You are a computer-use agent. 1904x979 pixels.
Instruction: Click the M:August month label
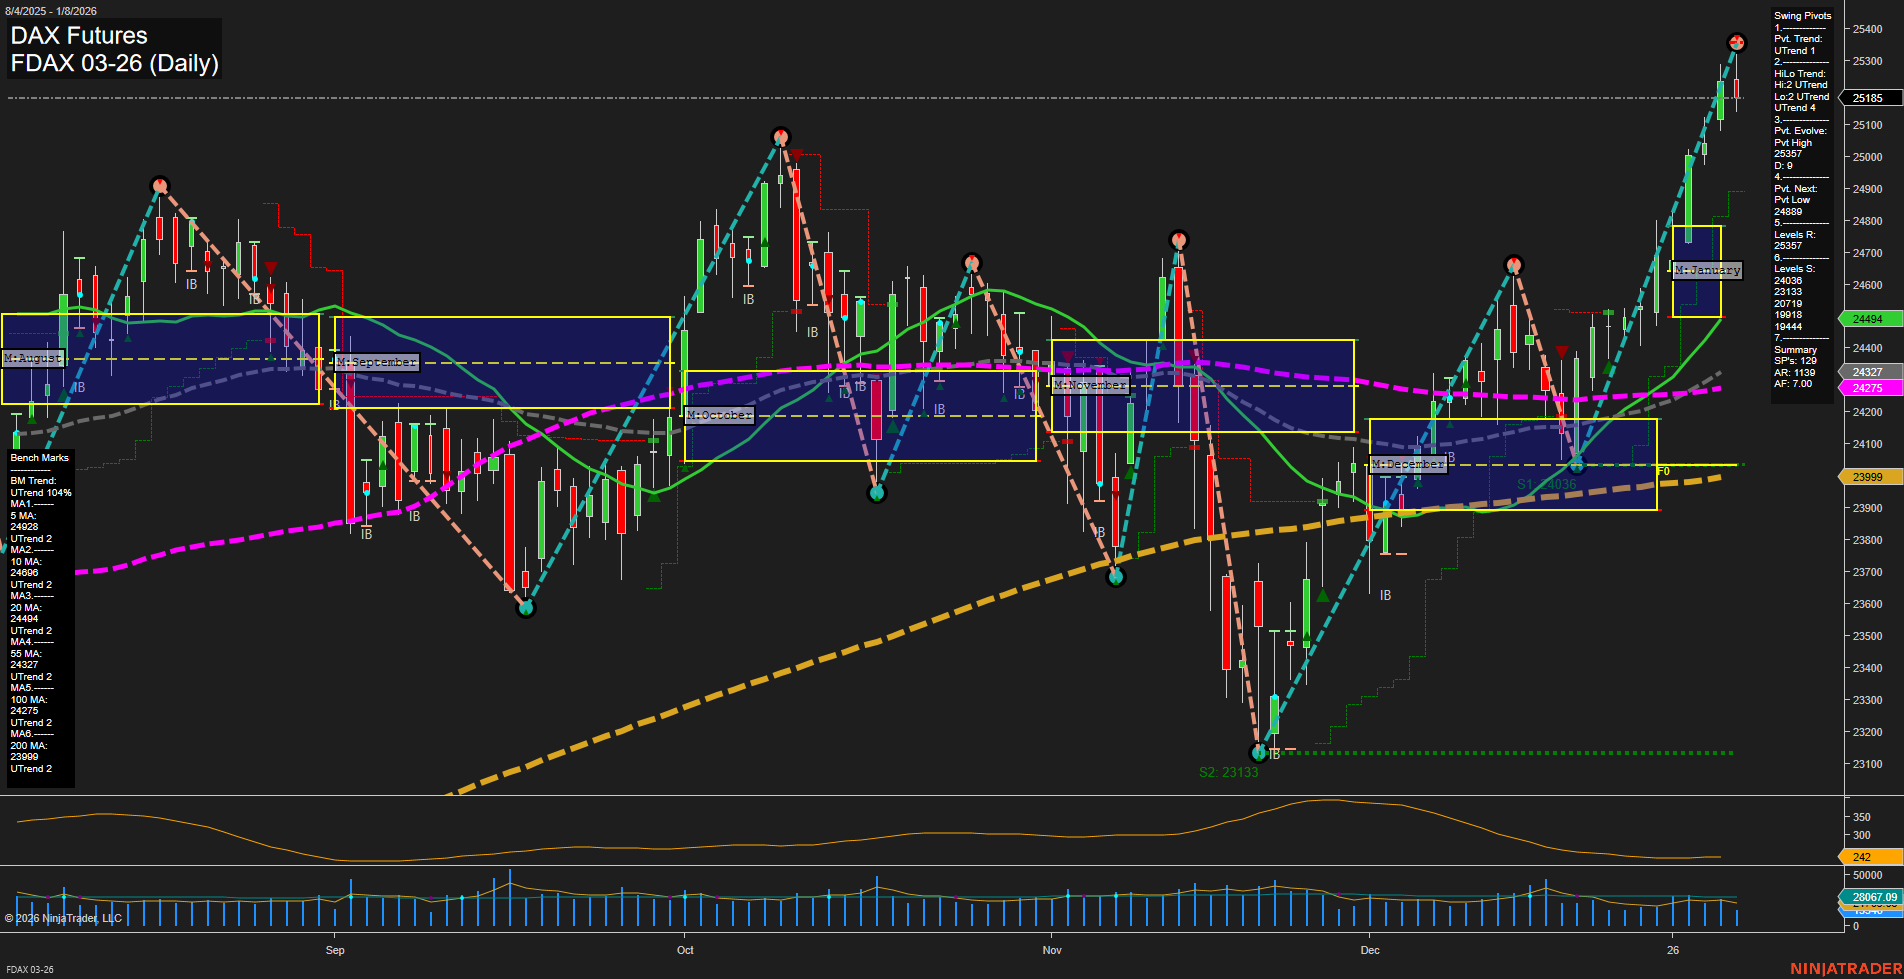click(x=33, y=357)
